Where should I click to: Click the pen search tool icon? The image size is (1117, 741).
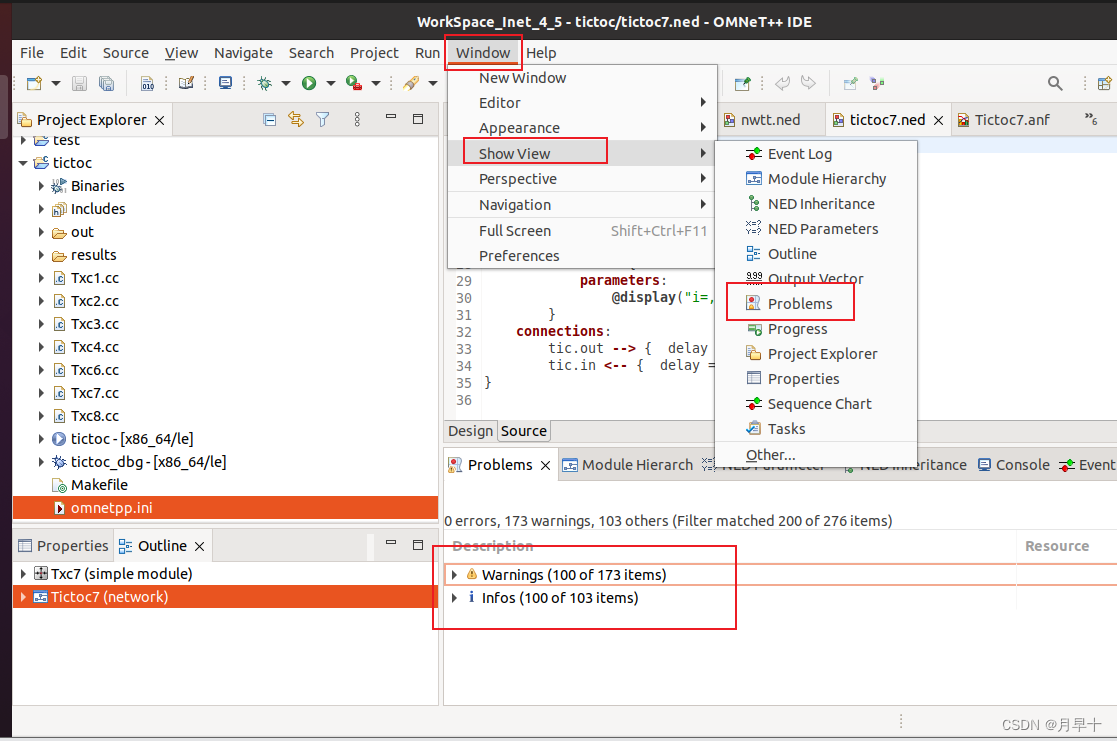[410, 83]
